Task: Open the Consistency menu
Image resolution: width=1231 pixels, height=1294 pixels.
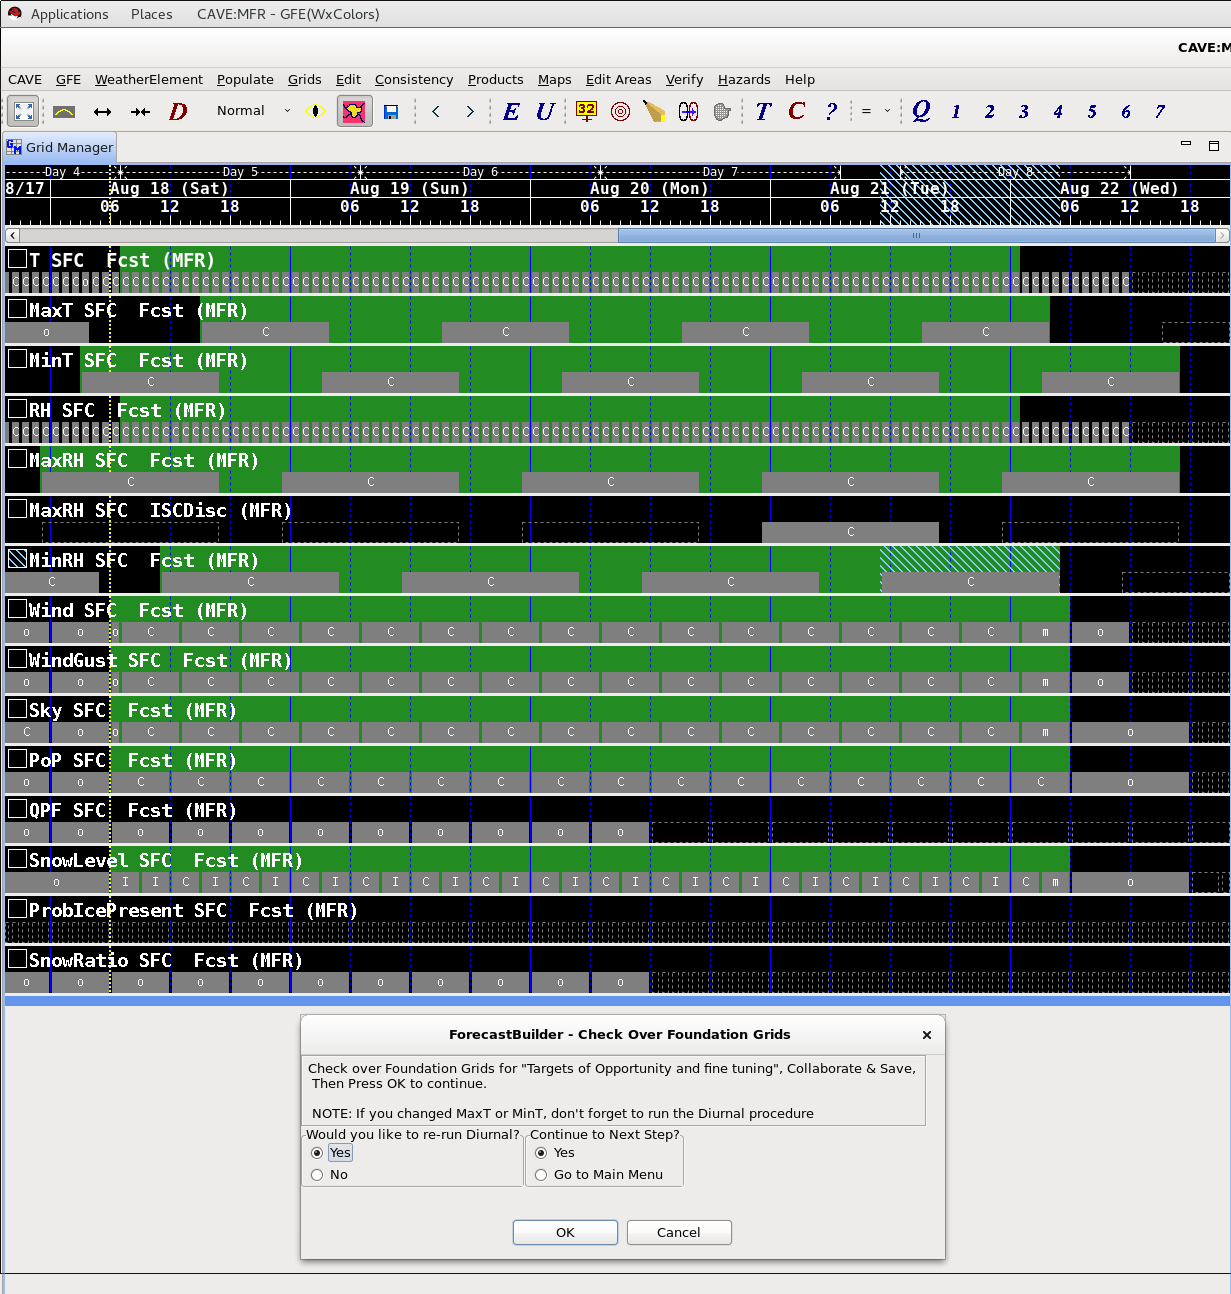Action: click(414, 79)
